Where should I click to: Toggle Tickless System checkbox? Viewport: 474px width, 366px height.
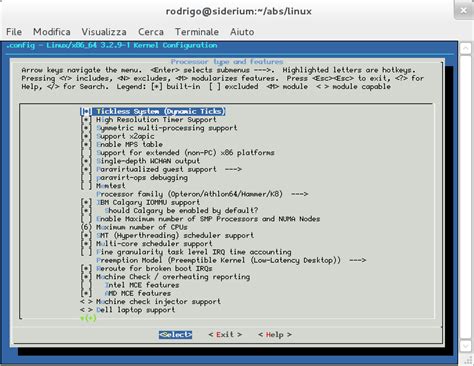86,111
